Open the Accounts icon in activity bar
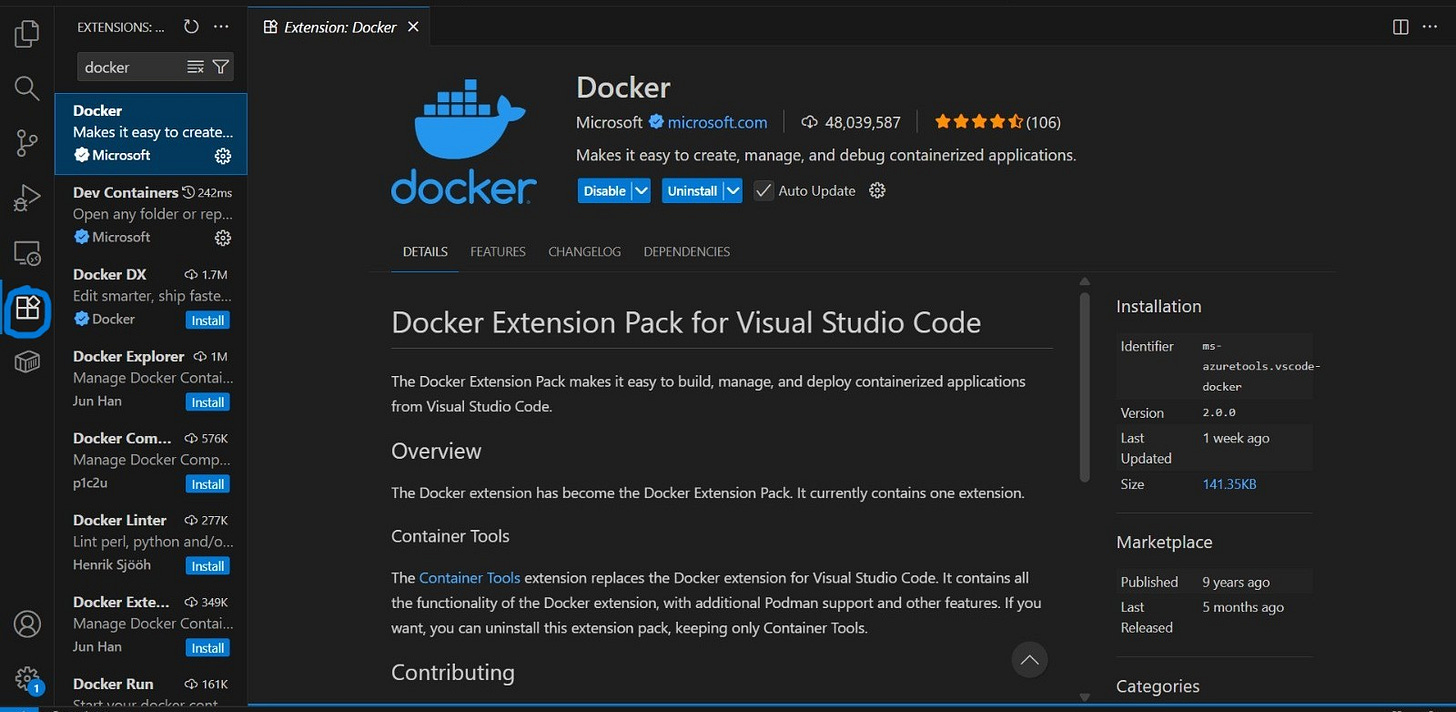Image resolution: width=1456 pixels, height=712 pixels. (x=27, y=624)
